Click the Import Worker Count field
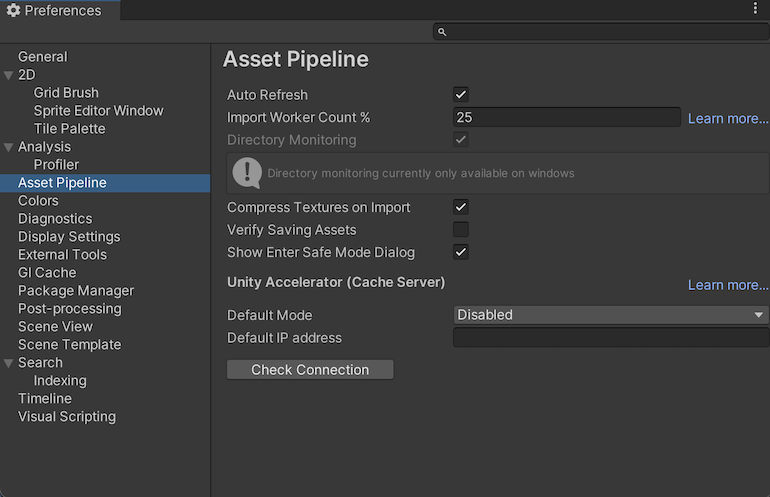The image size is (770, 497). (x=566, y=118)
